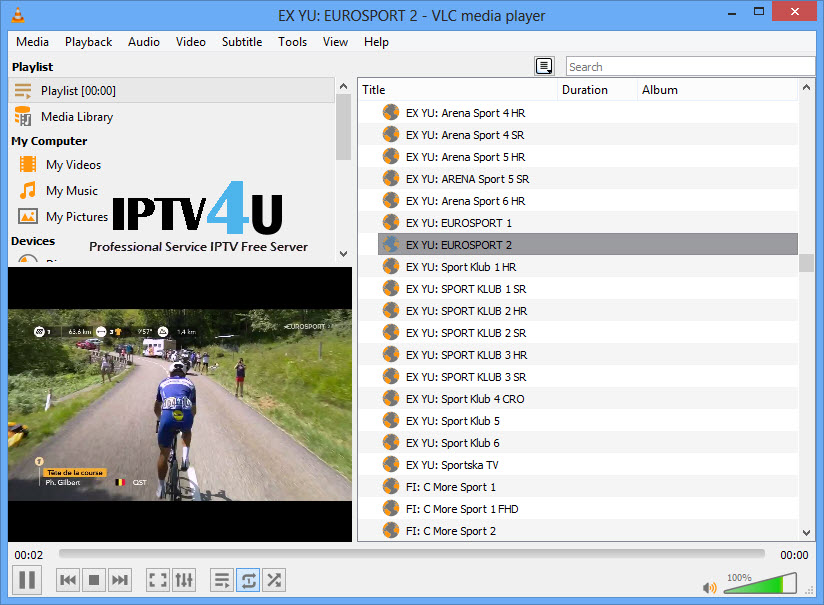Image resolution: width=824 pixels, height=605 pixels.
Task: Open My Pictures from the sidebar
Action: coord(77,216)
